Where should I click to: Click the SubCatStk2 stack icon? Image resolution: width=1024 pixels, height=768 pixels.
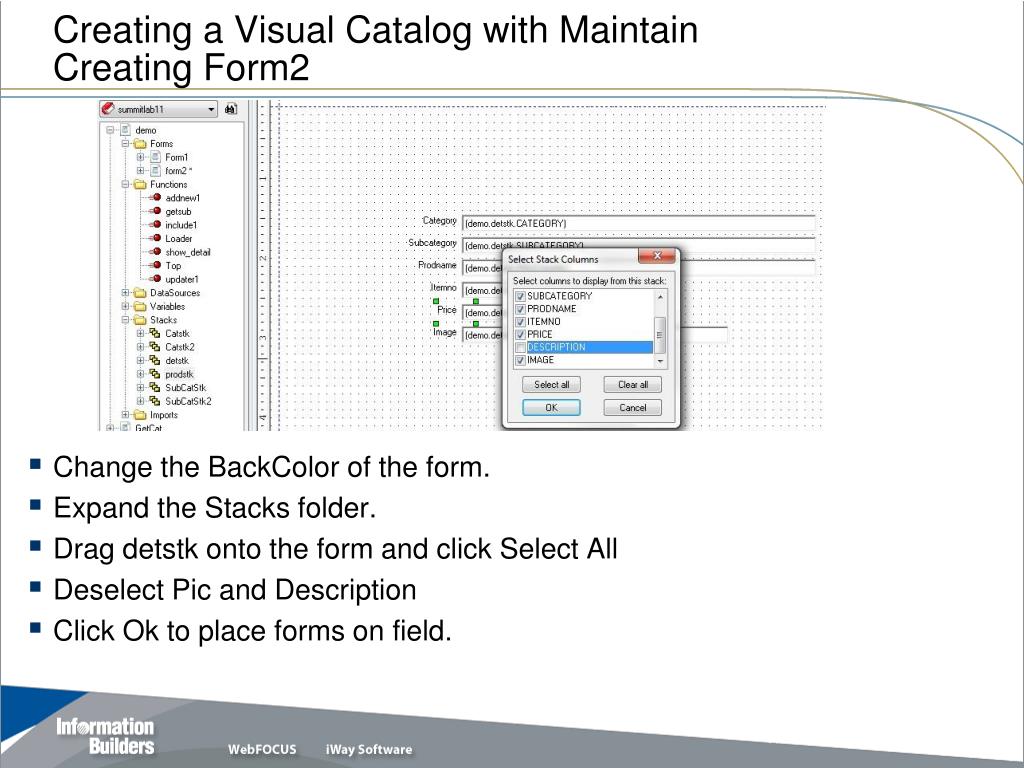click(155, 401)
